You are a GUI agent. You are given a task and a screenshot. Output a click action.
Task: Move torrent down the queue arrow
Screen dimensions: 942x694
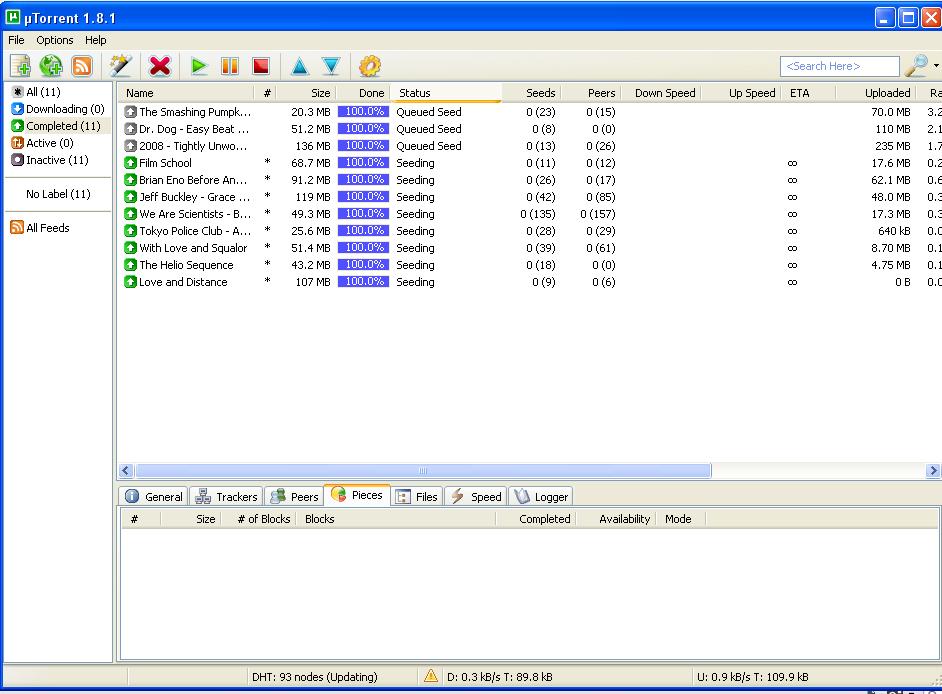point(331,65)
